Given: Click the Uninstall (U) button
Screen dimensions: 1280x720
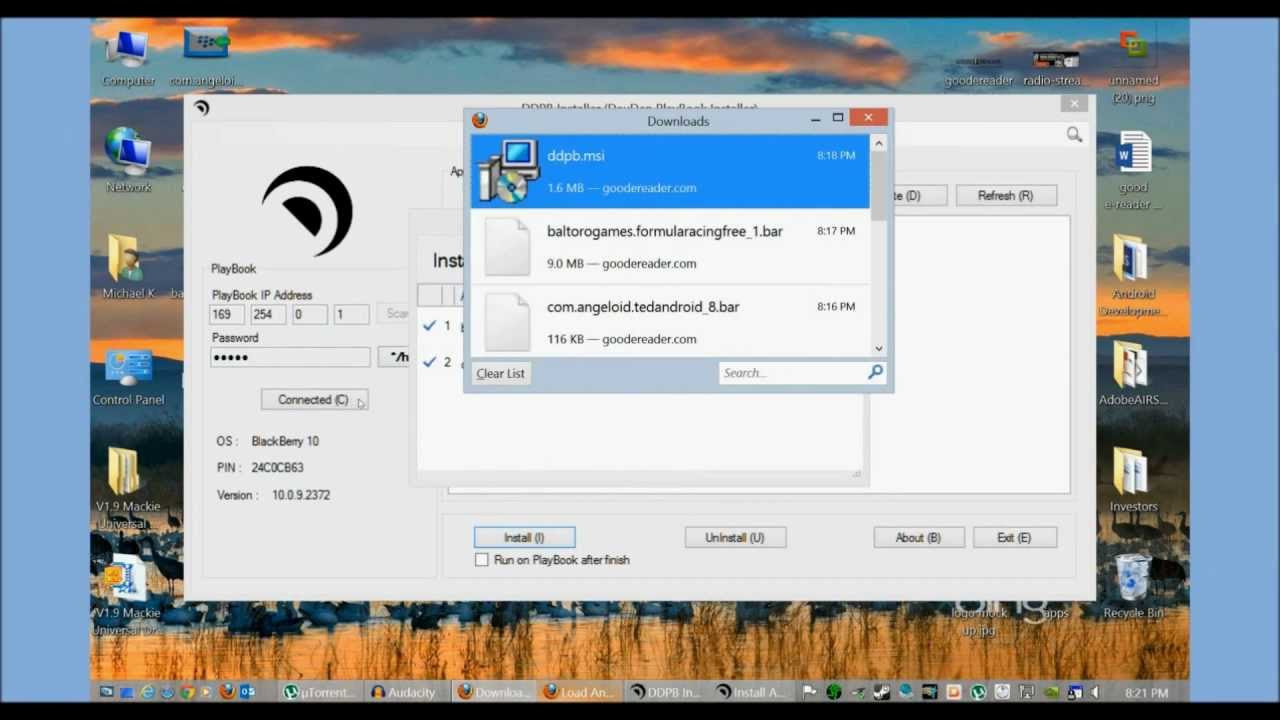Looking at the screenshot, I should tap(735, 538).
